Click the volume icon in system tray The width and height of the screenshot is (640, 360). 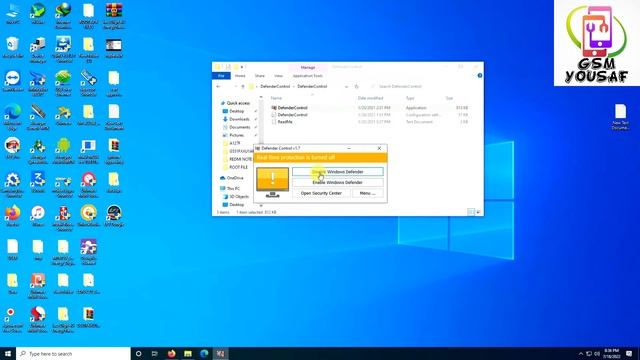(x=597, y=353)
